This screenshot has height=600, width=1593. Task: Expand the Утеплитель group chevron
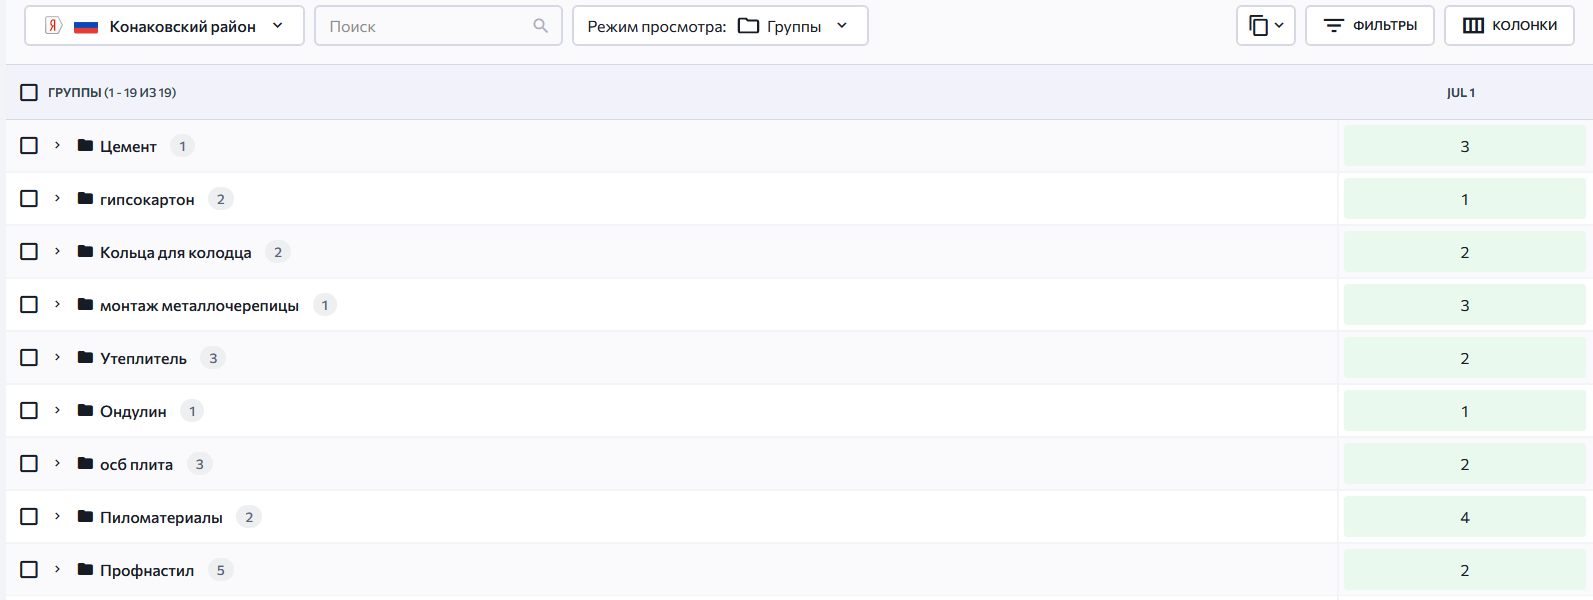coord(57,358)
